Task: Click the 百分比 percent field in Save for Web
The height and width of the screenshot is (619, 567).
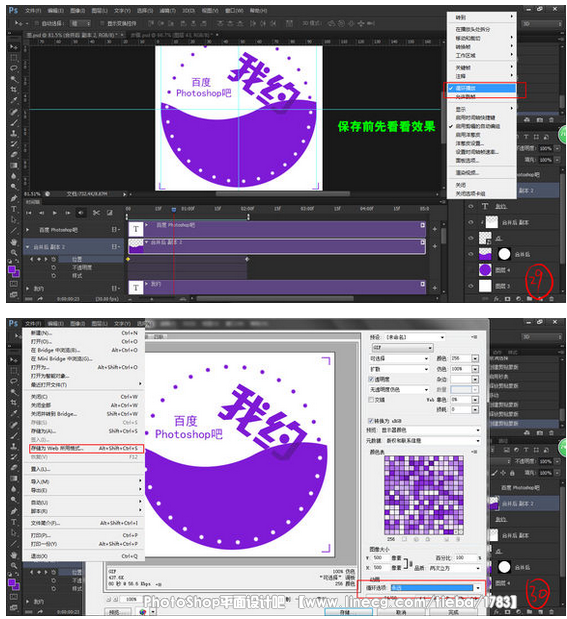Action: (465, 558)
